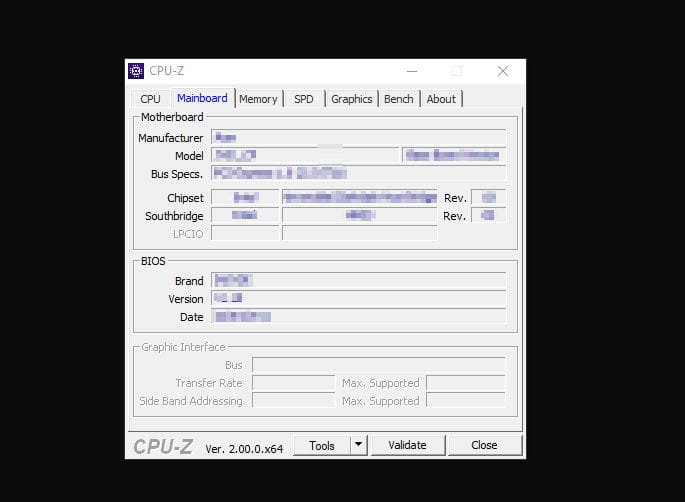This screenshot has width=685, height=502.
Task: Click the 'Motherboard' group label
Action: click(x=172, y=117)
